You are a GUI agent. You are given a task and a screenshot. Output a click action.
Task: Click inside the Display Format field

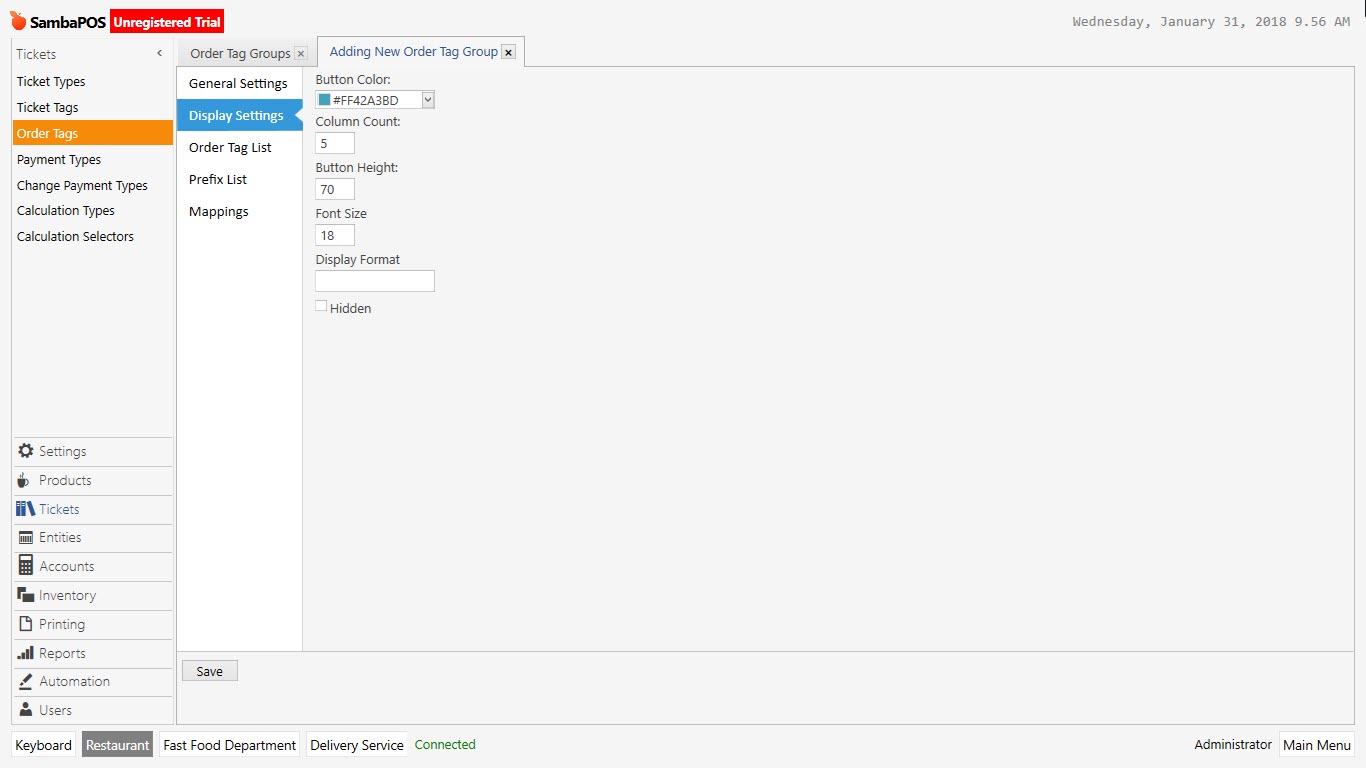pyautogui.click(x=374, y=281)
